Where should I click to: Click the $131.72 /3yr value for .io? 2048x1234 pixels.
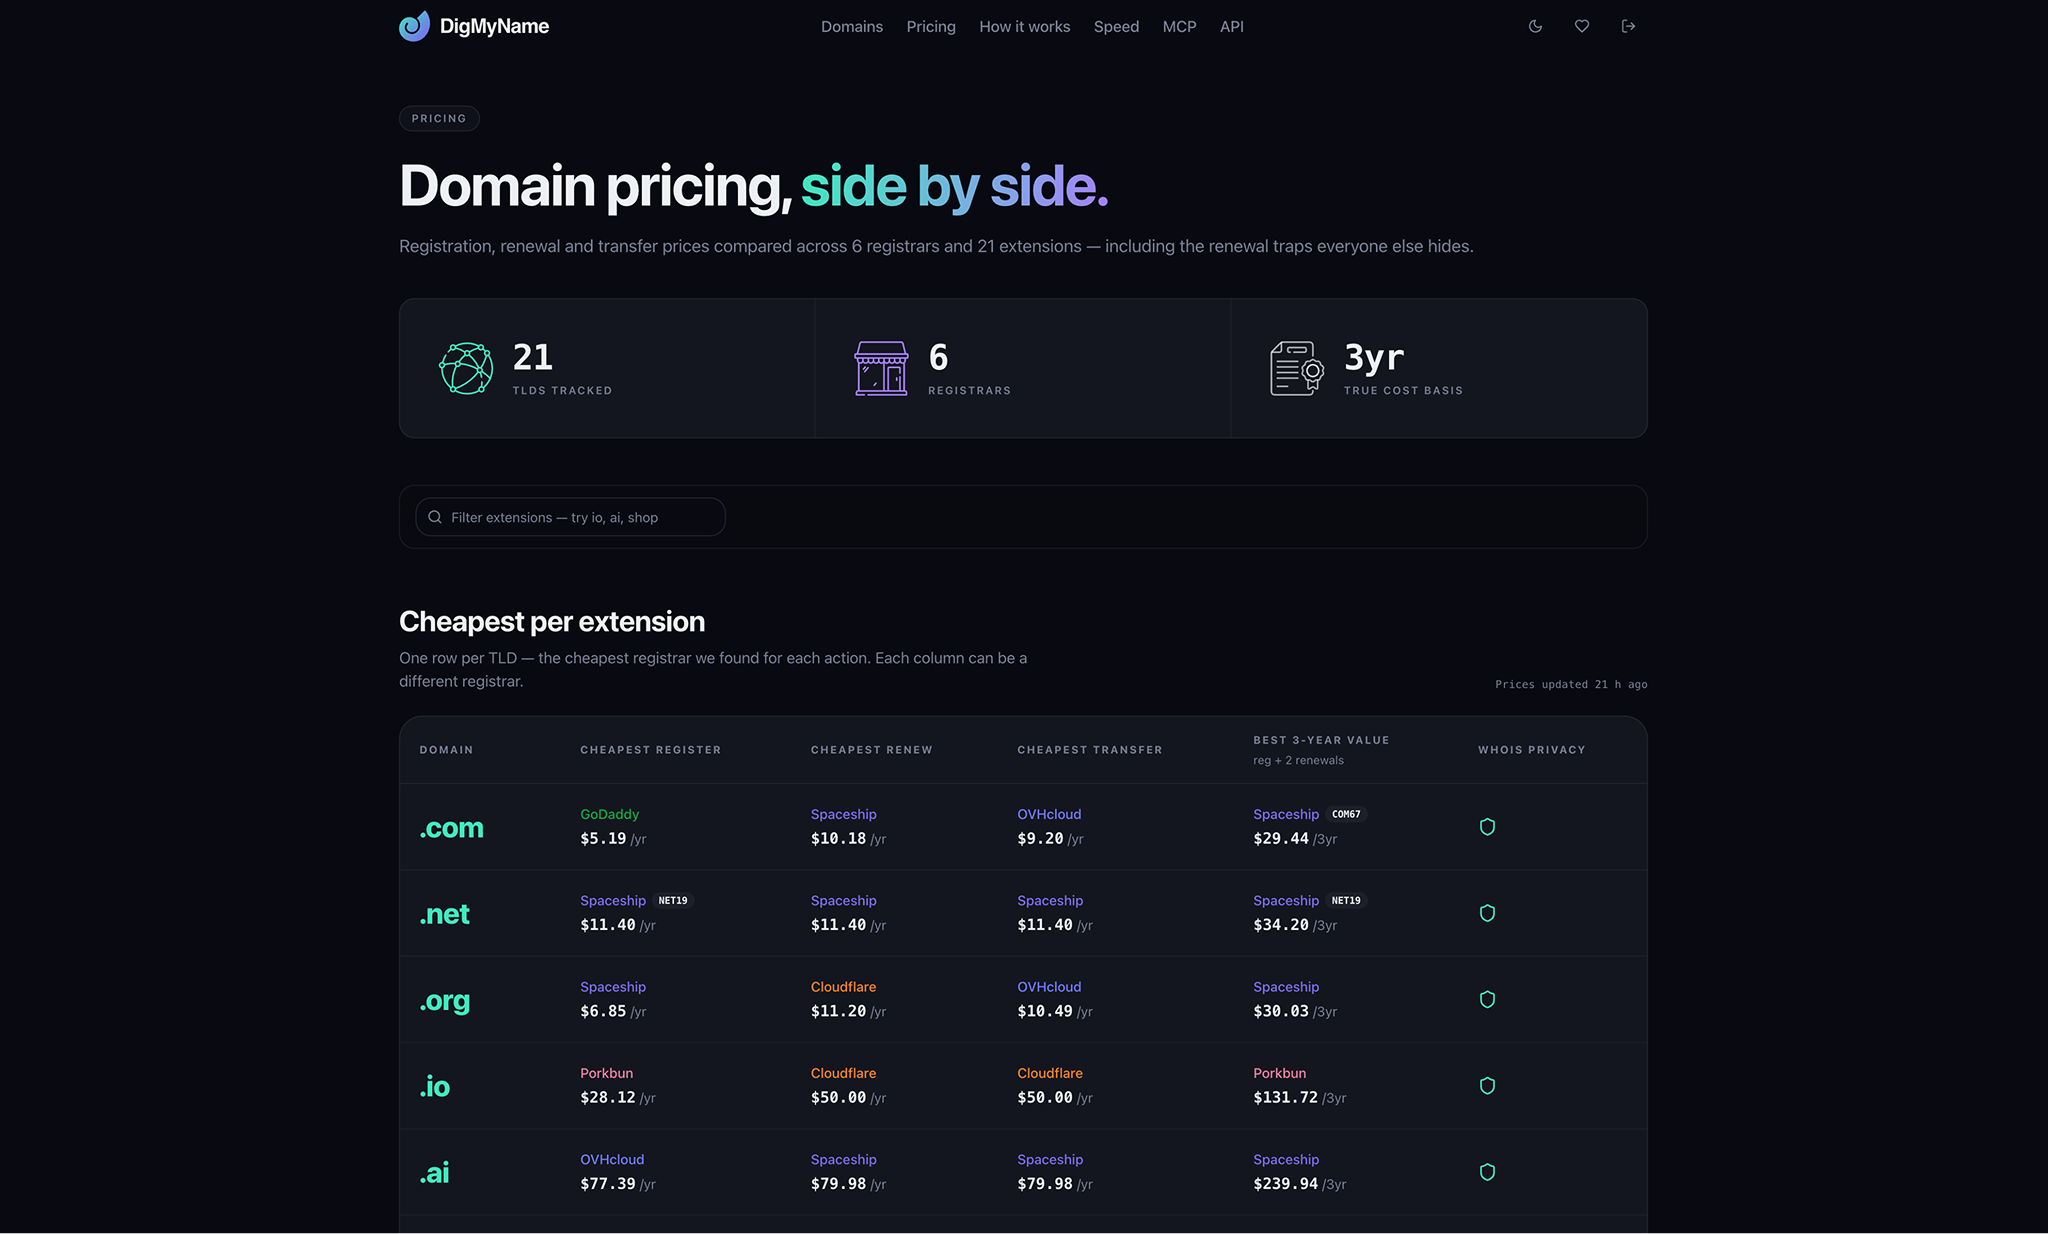(1299, 1098)
